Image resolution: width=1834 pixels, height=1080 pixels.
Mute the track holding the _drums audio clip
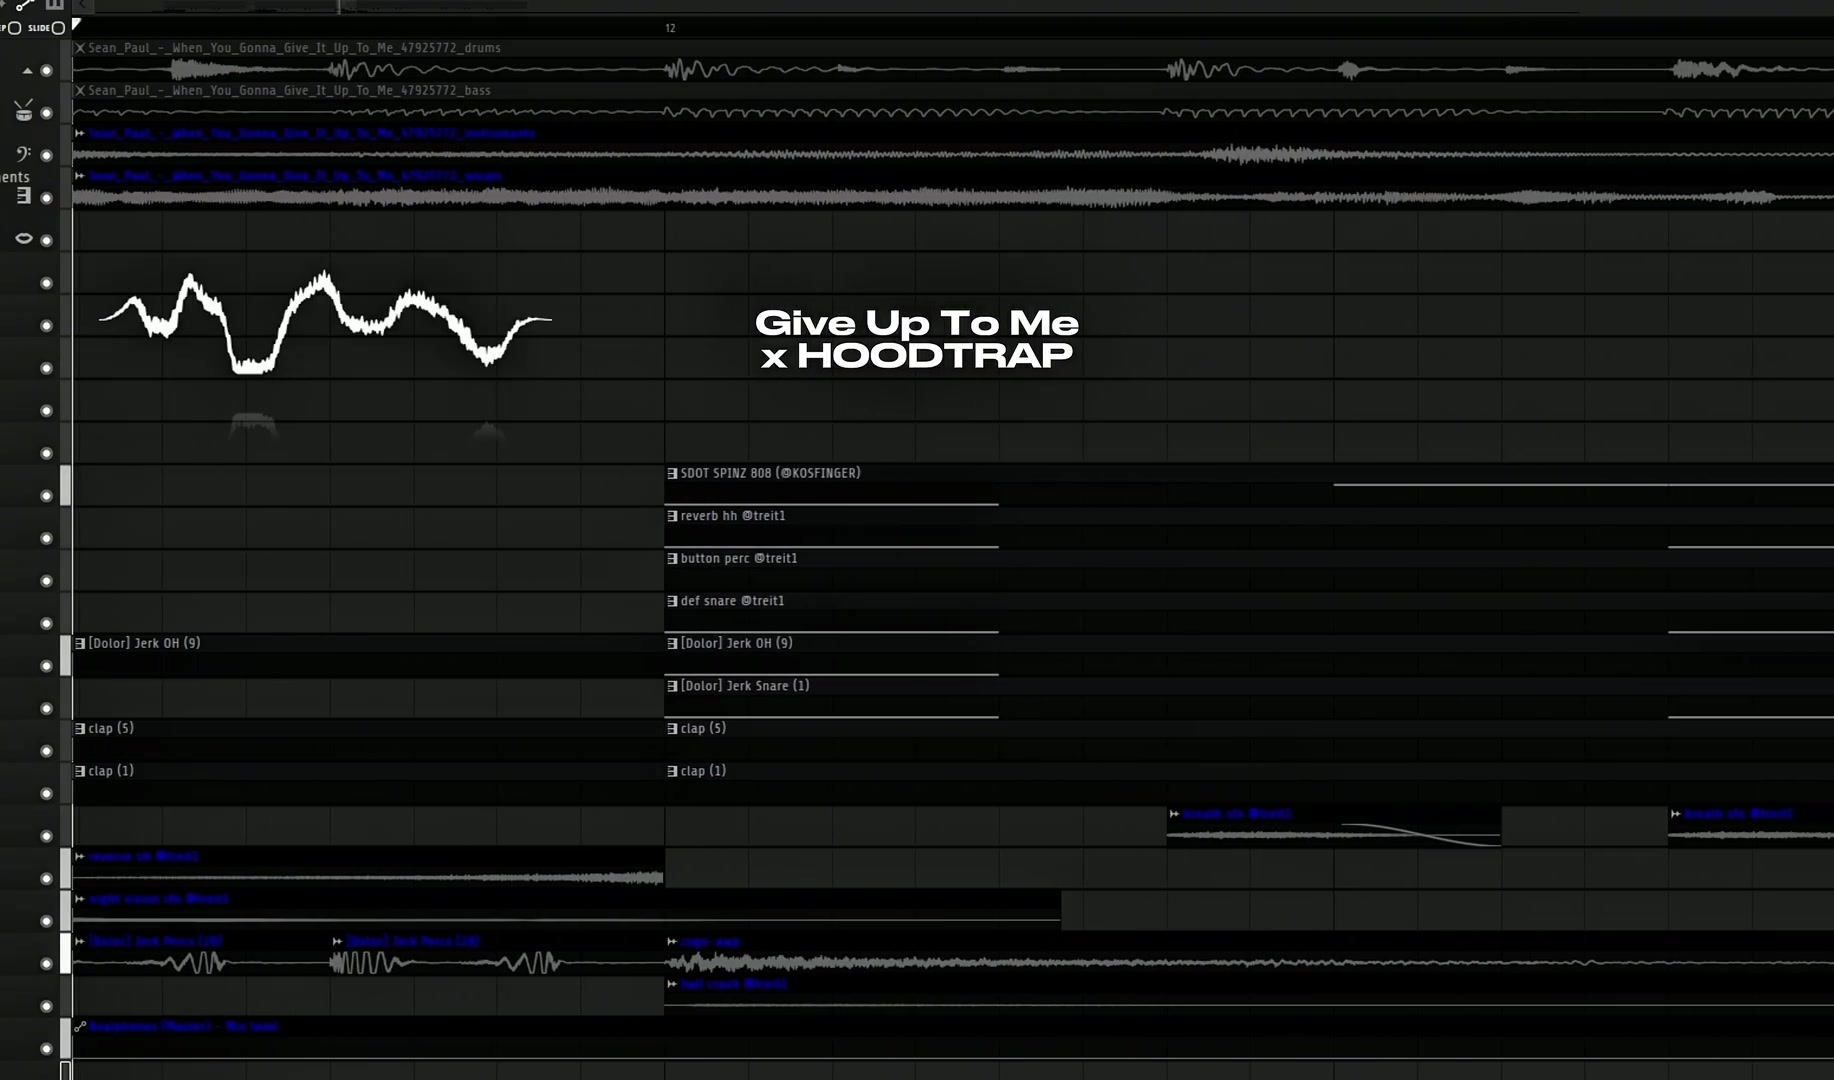[x=46, y=70]
